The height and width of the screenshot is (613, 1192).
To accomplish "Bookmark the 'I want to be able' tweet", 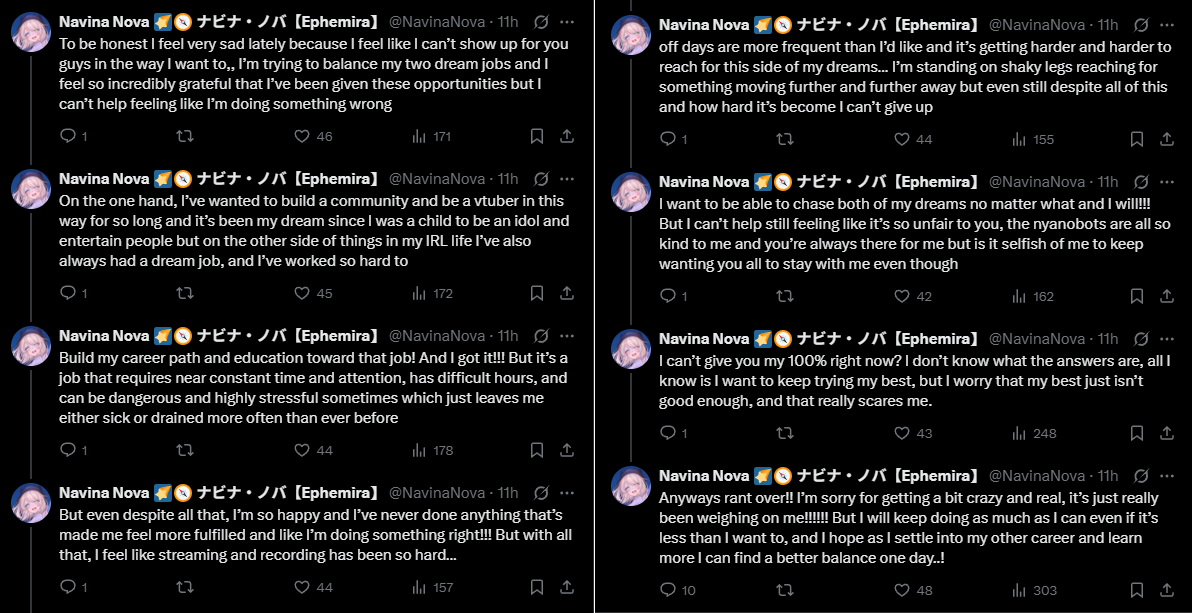I will click(x=1137, y=296).
